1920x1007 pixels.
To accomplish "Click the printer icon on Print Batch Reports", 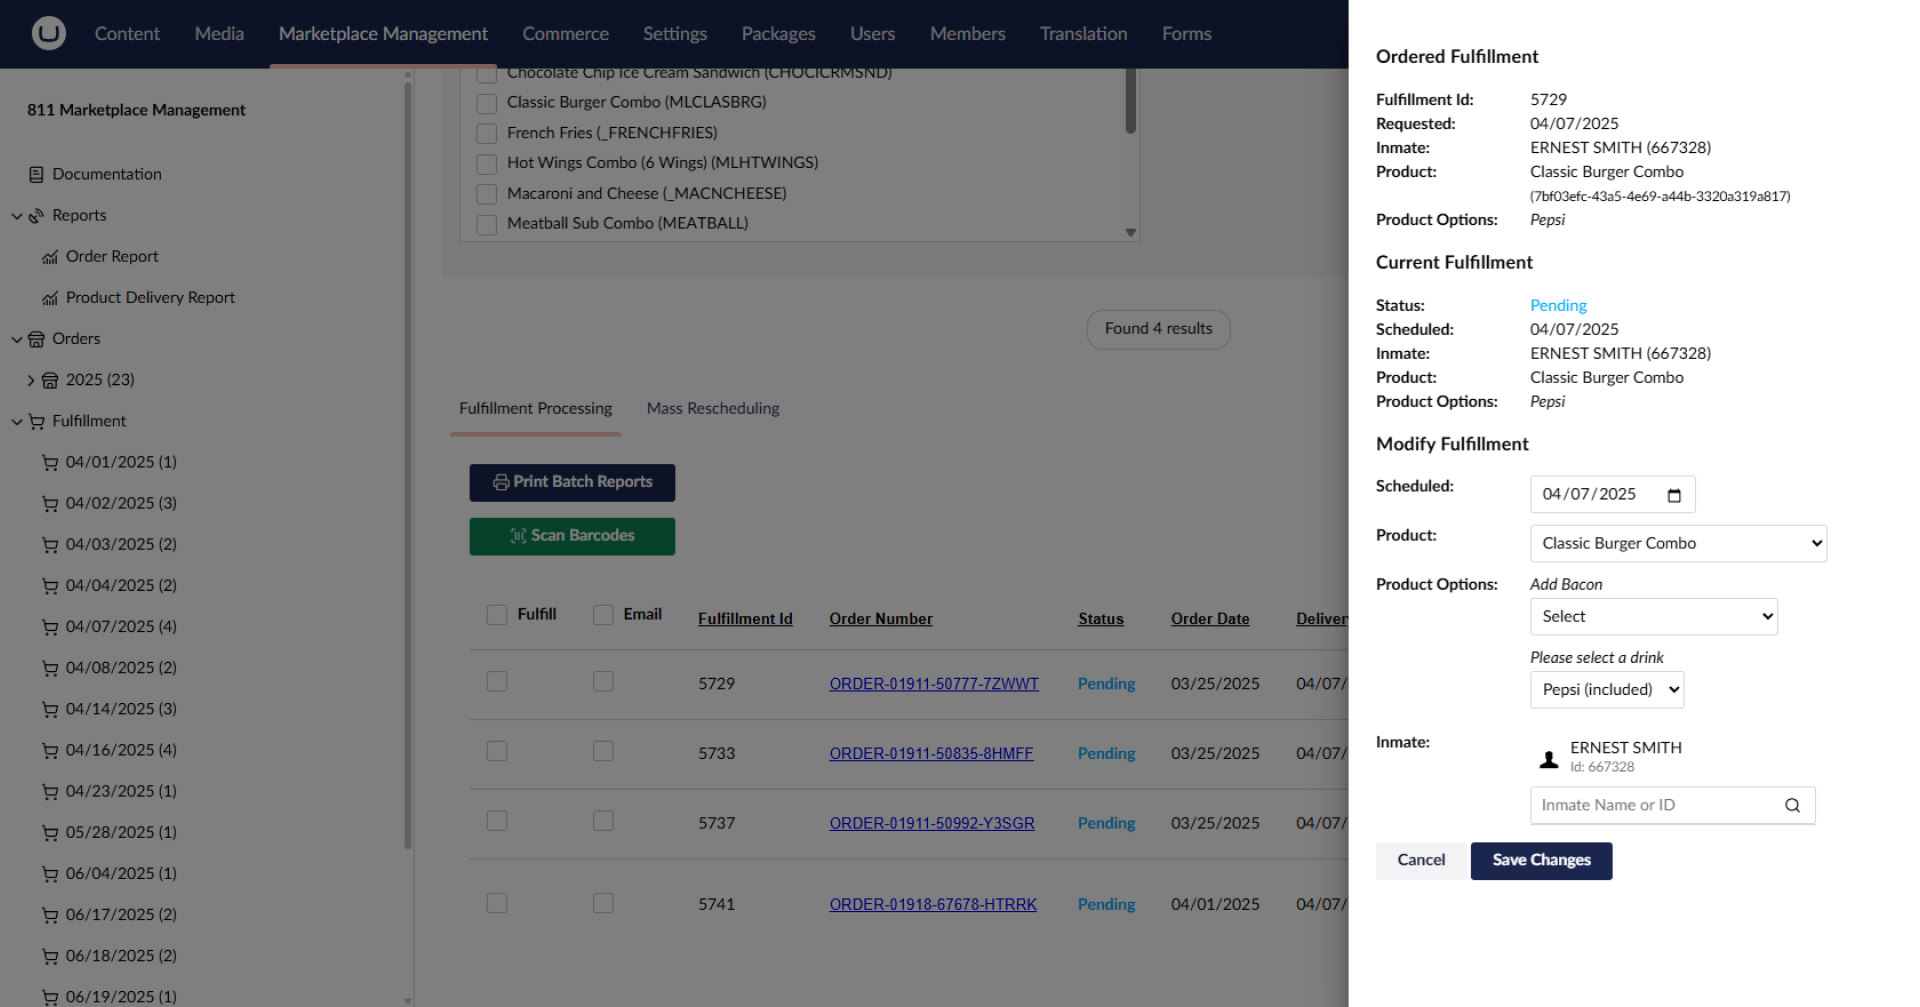I will click(502, 482).
